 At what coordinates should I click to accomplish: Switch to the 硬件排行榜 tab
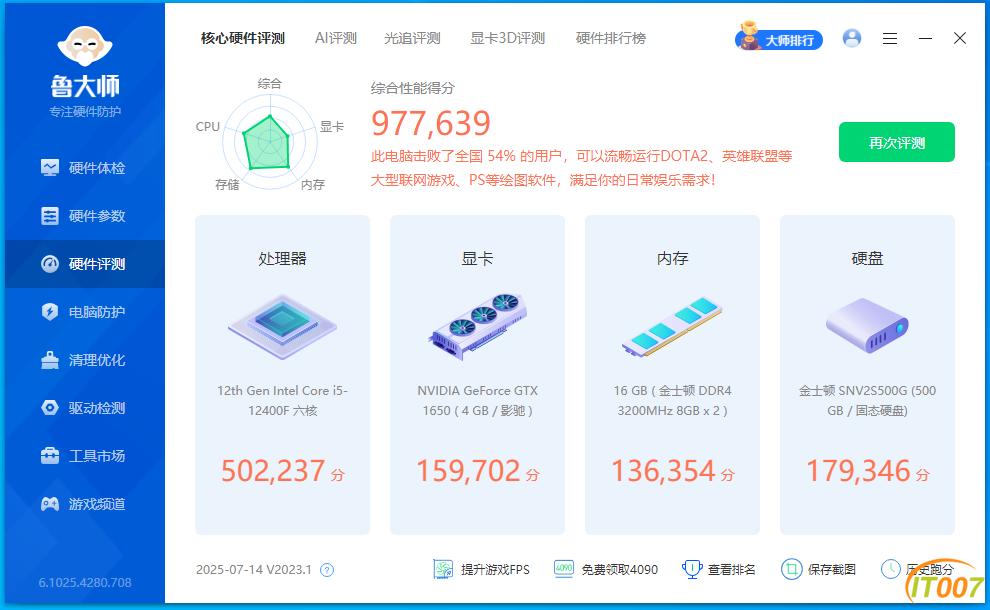pos(611,39)
